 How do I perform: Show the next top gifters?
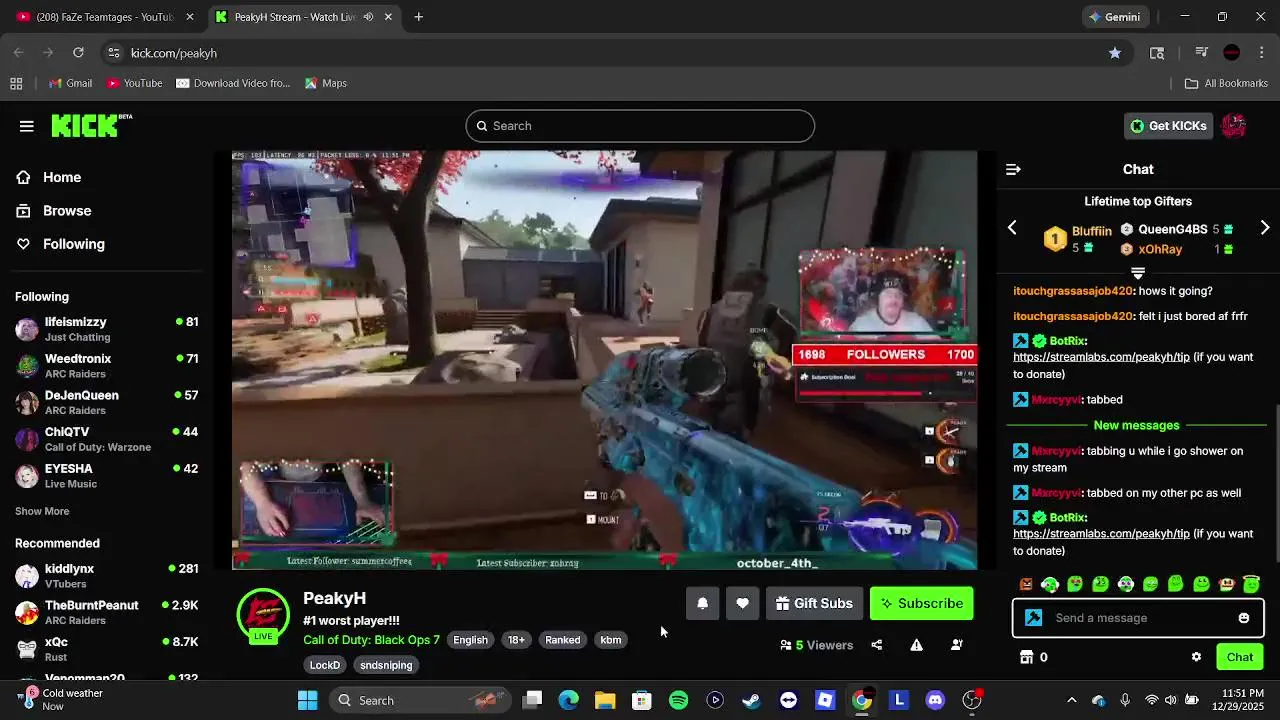(x=1265, y=228)
